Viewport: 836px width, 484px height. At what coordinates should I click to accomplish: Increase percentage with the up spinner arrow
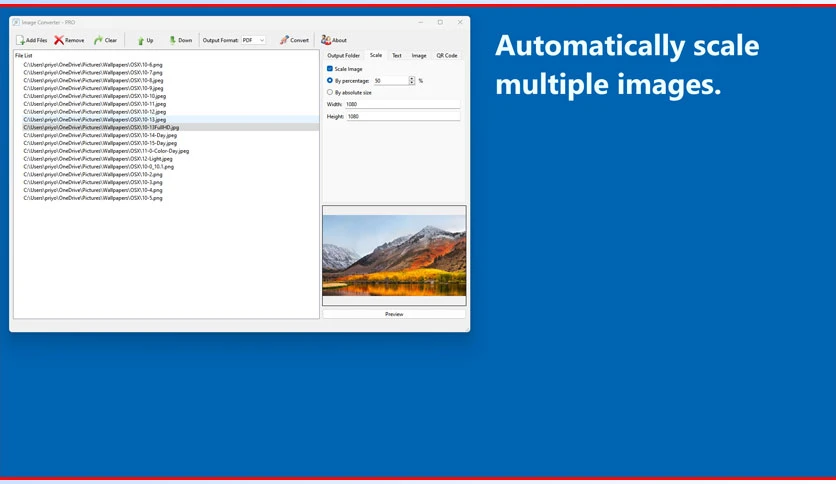[x=412, y=78]
